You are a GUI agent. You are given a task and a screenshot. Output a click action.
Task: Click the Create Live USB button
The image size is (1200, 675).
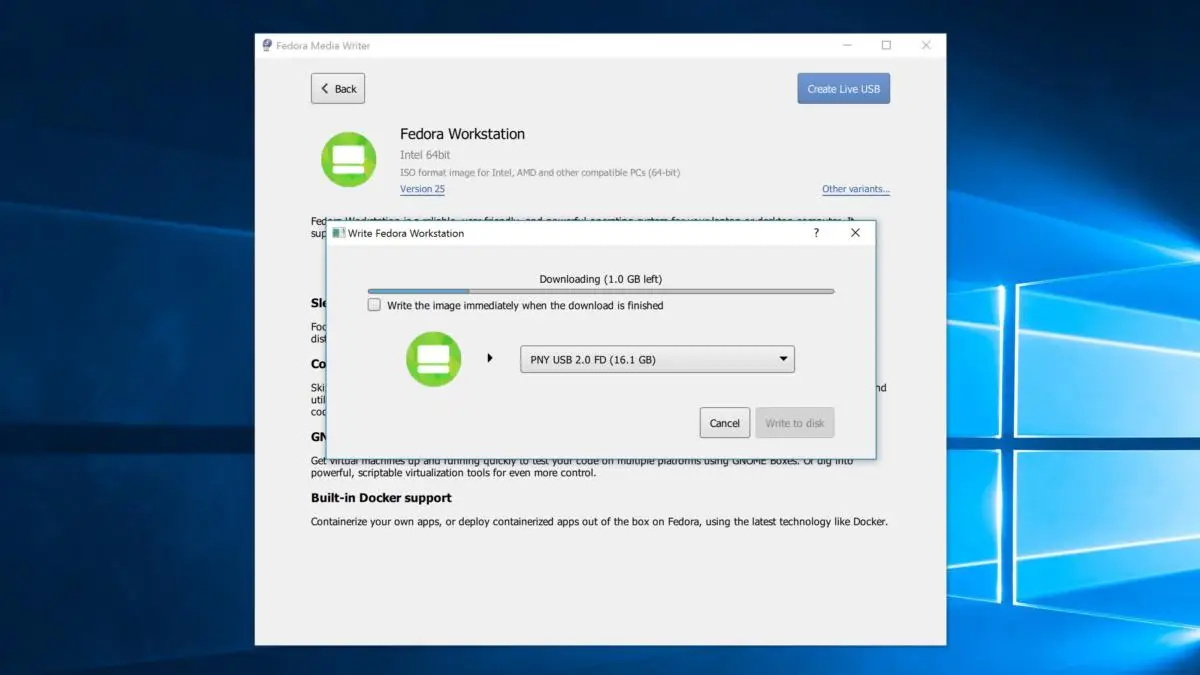point(843,89)
